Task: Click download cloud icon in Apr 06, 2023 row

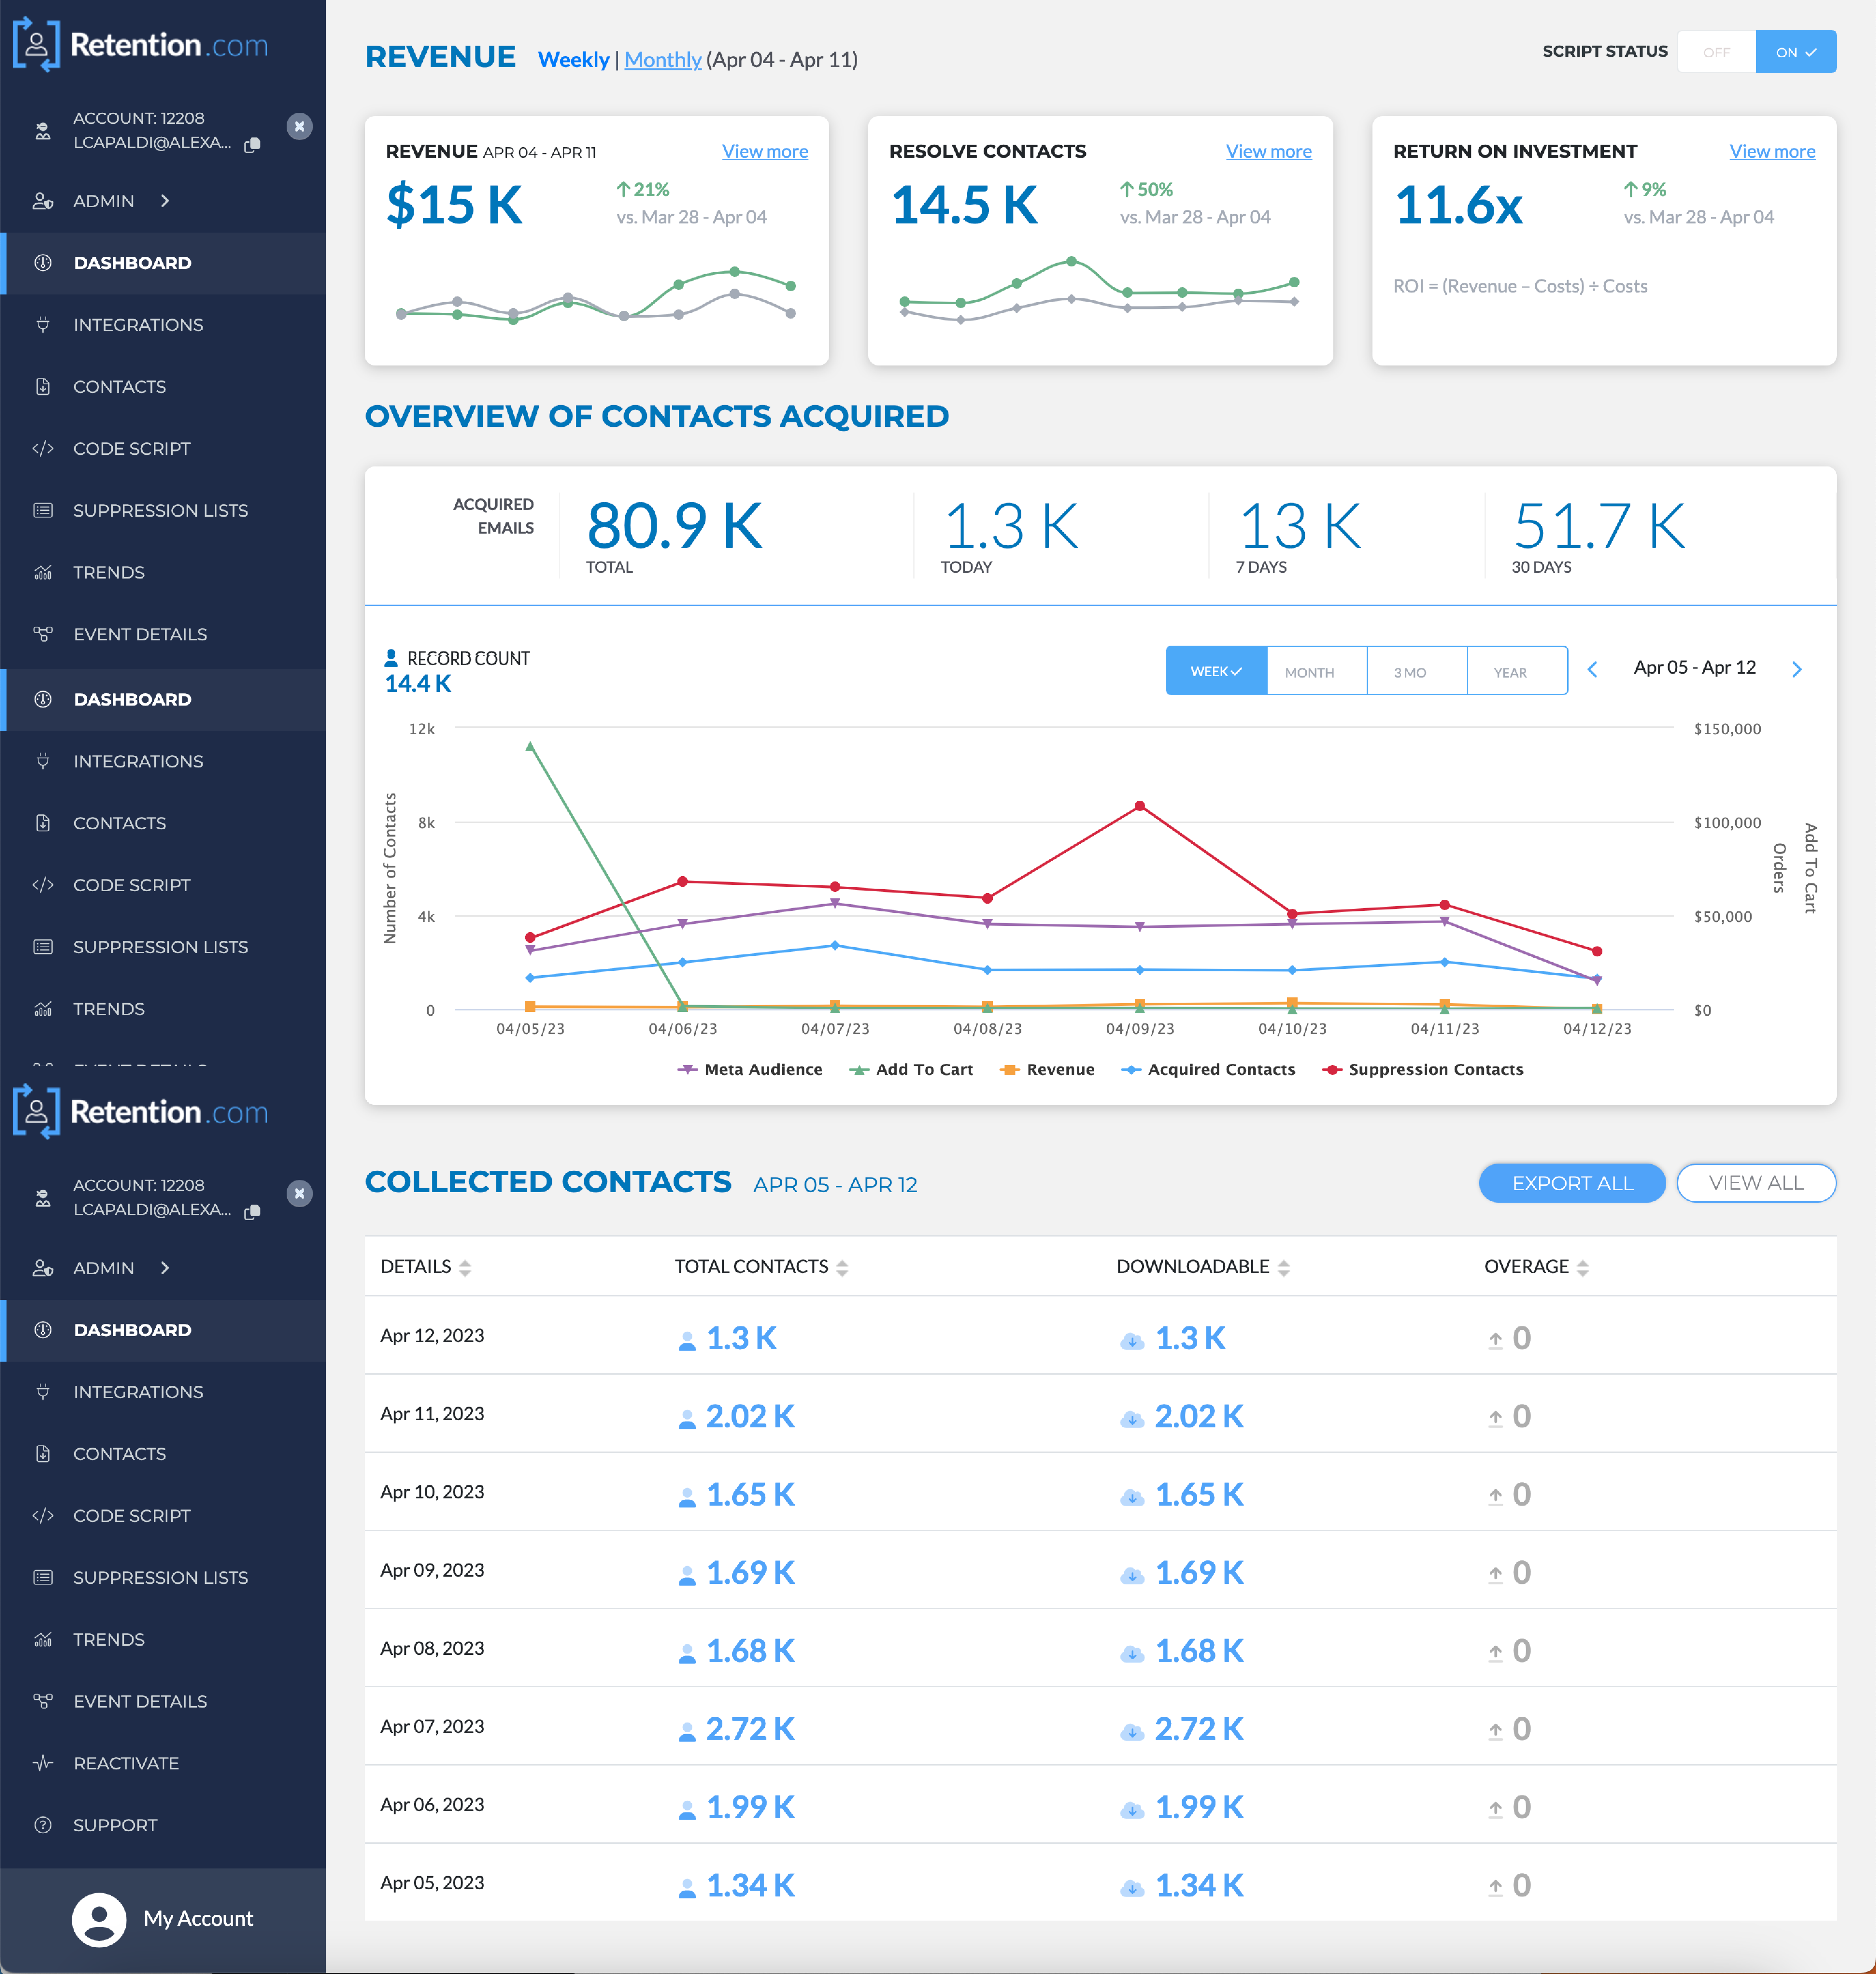Action: 1132,1810
